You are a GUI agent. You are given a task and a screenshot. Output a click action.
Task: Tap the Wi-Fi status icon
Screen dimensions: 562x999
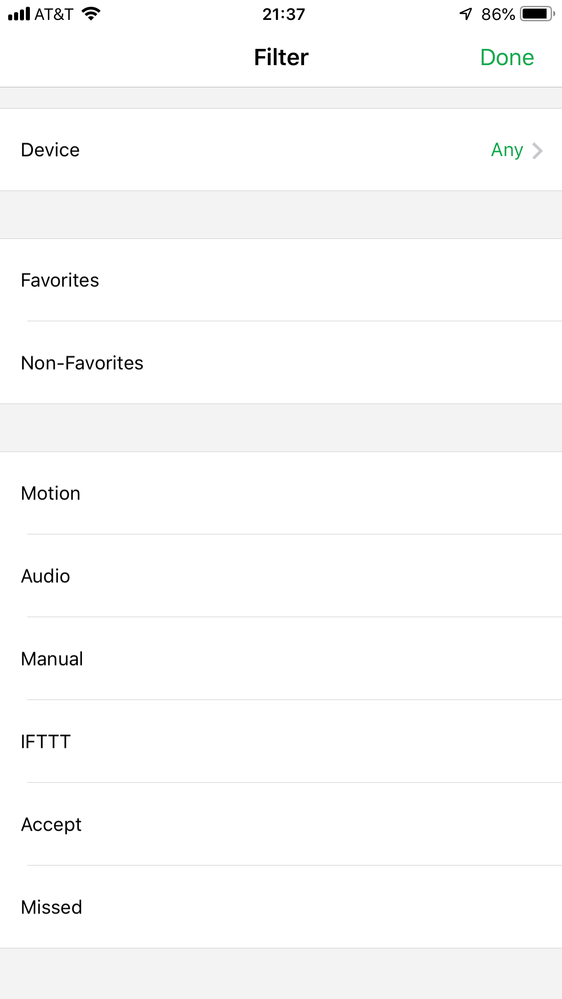(92, 14)
